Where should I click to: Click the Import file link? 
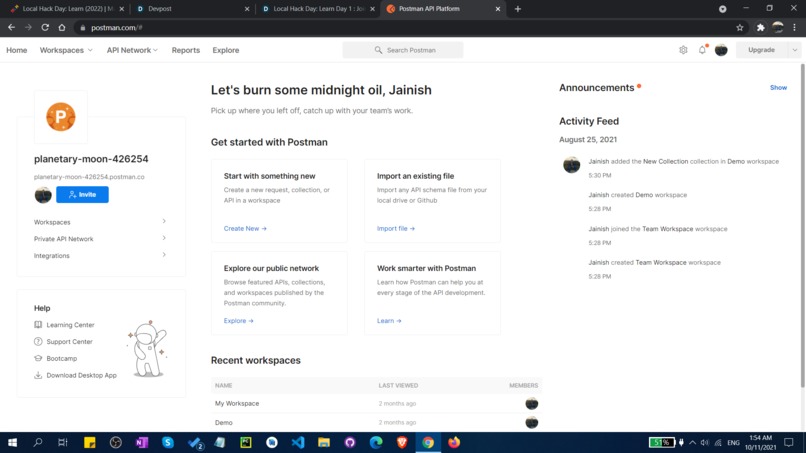[396, 228]
